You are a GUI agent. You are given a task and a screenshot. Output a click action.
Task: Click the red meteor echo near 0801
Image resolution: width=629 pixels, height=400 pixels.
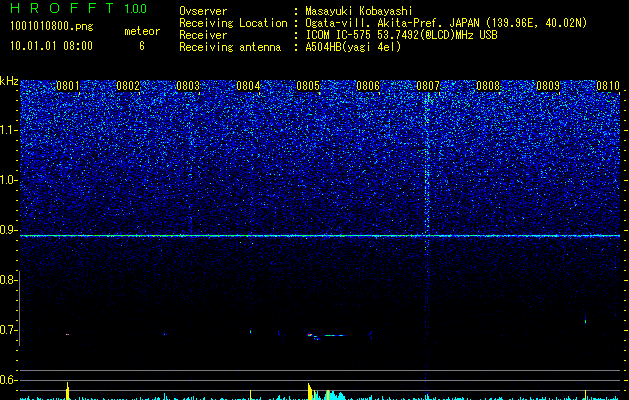pos(67,334)
